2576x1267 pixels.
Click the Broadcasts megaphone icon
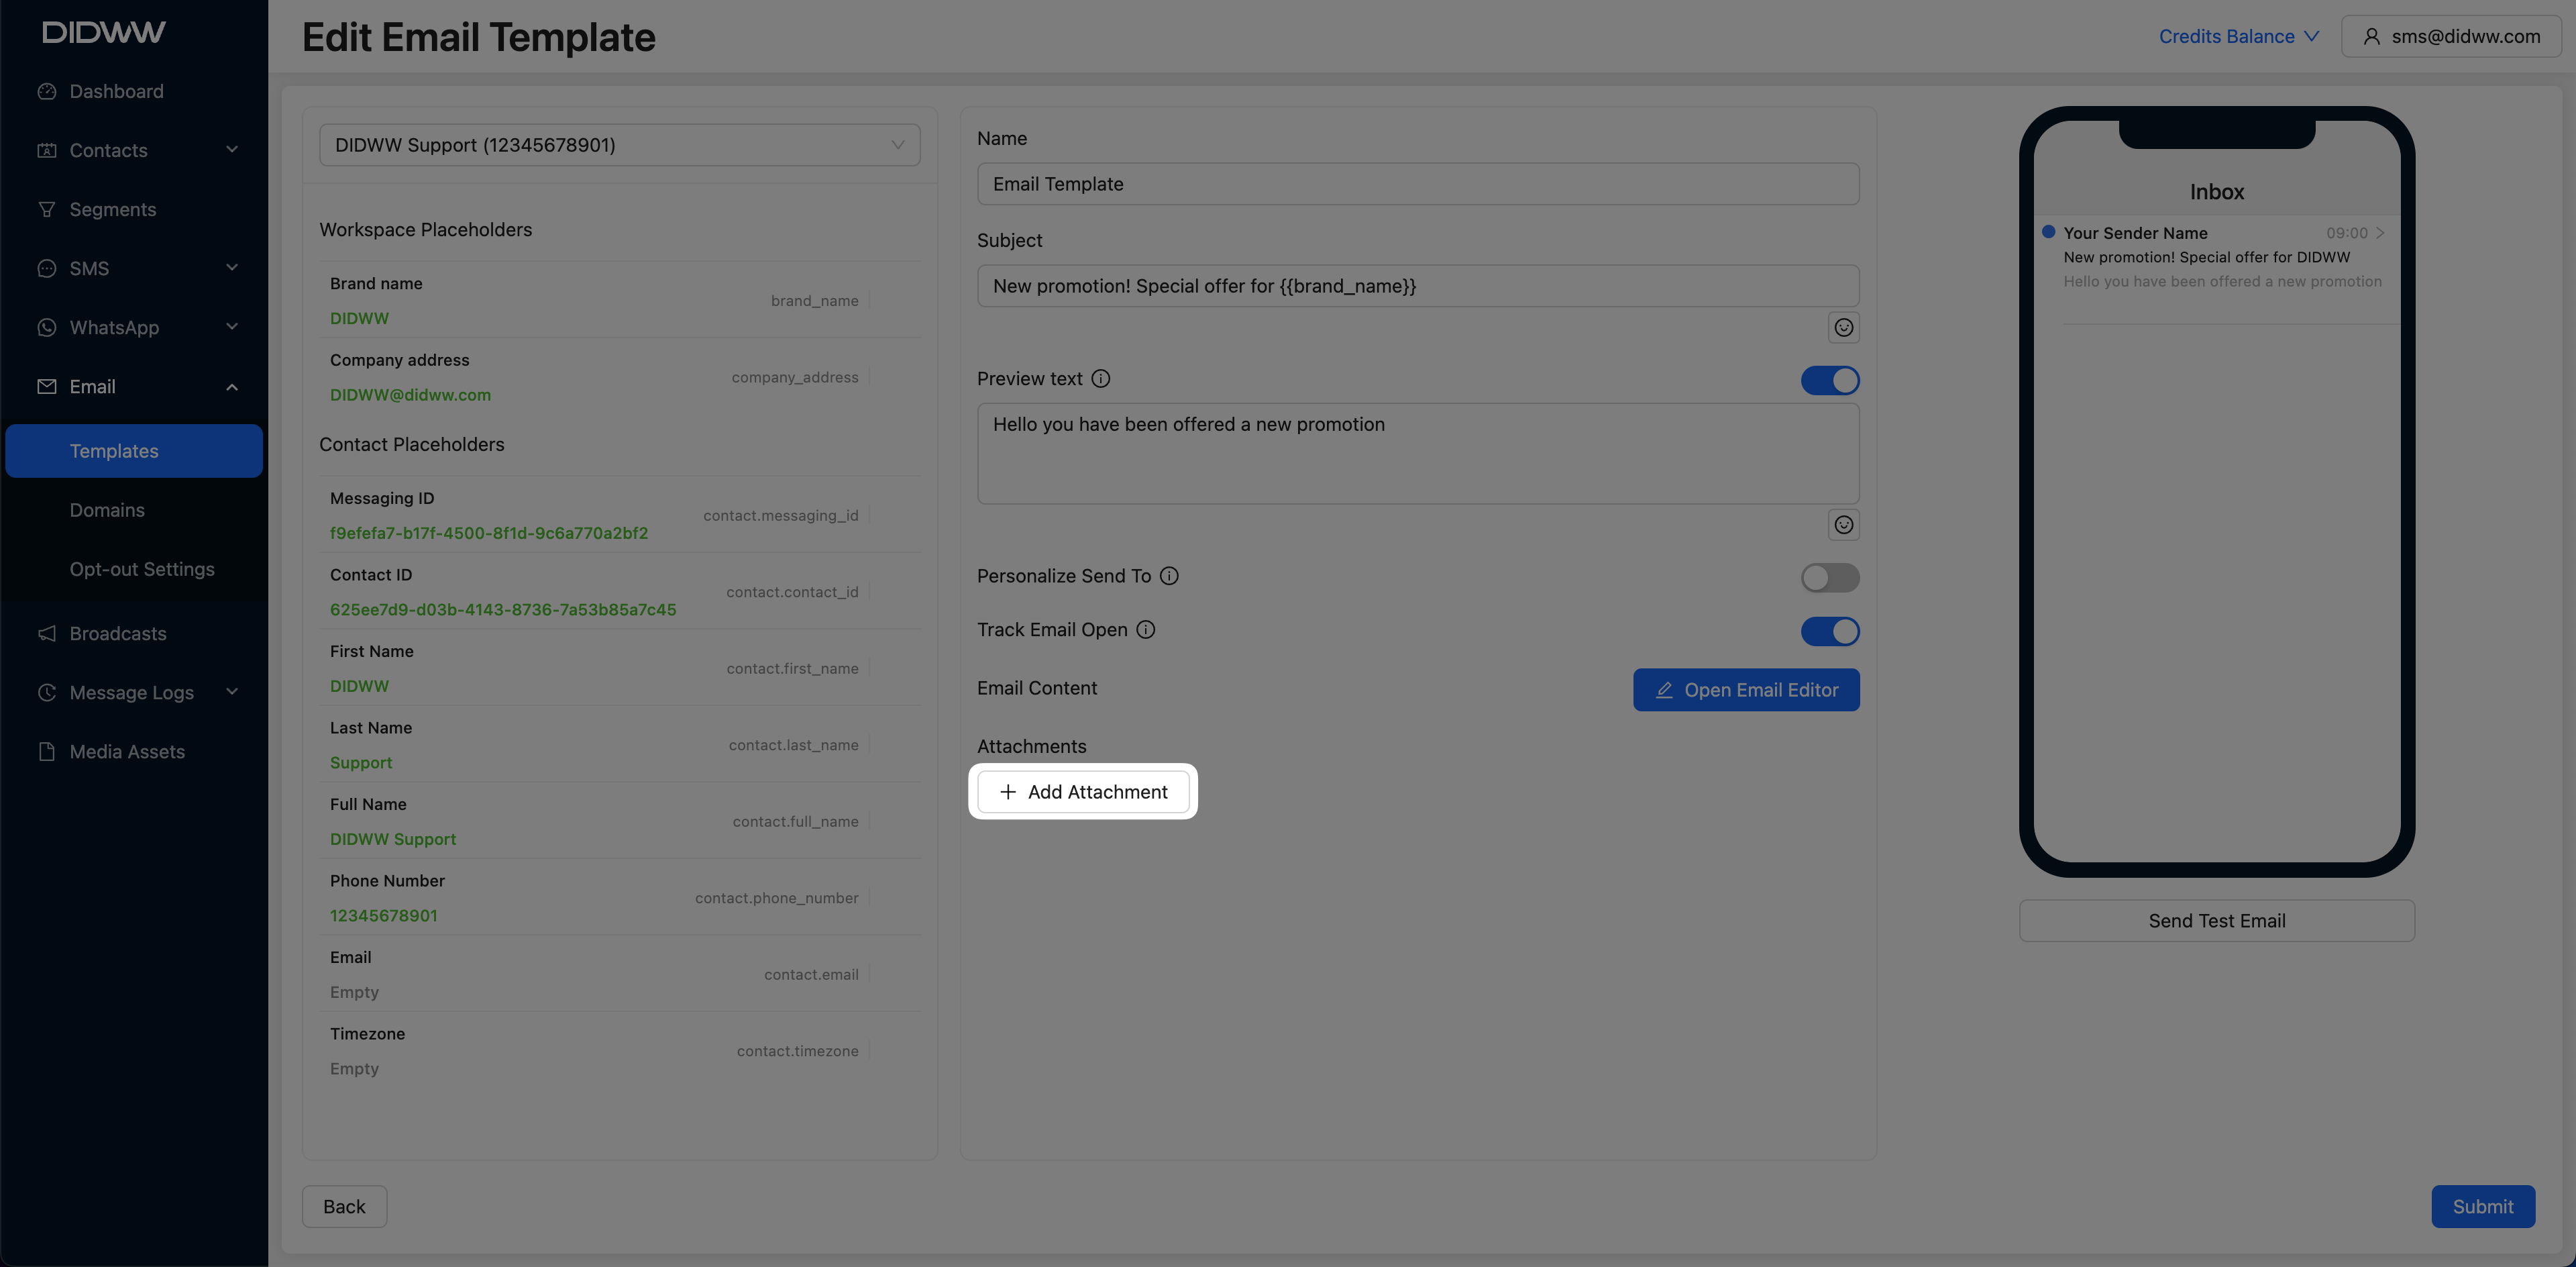pyautogui.click(x=46, y=634)
